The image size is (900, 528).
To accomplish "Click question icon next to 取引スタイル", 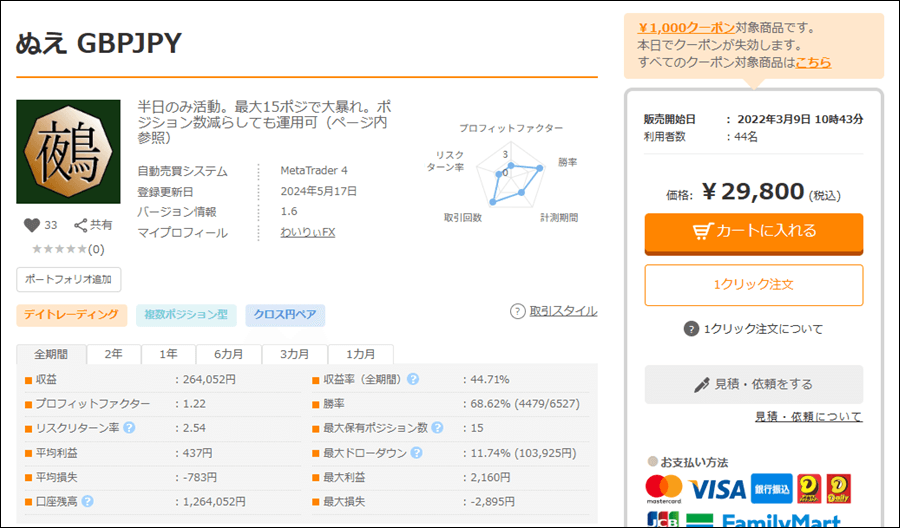I will click(x=517, y=312).
